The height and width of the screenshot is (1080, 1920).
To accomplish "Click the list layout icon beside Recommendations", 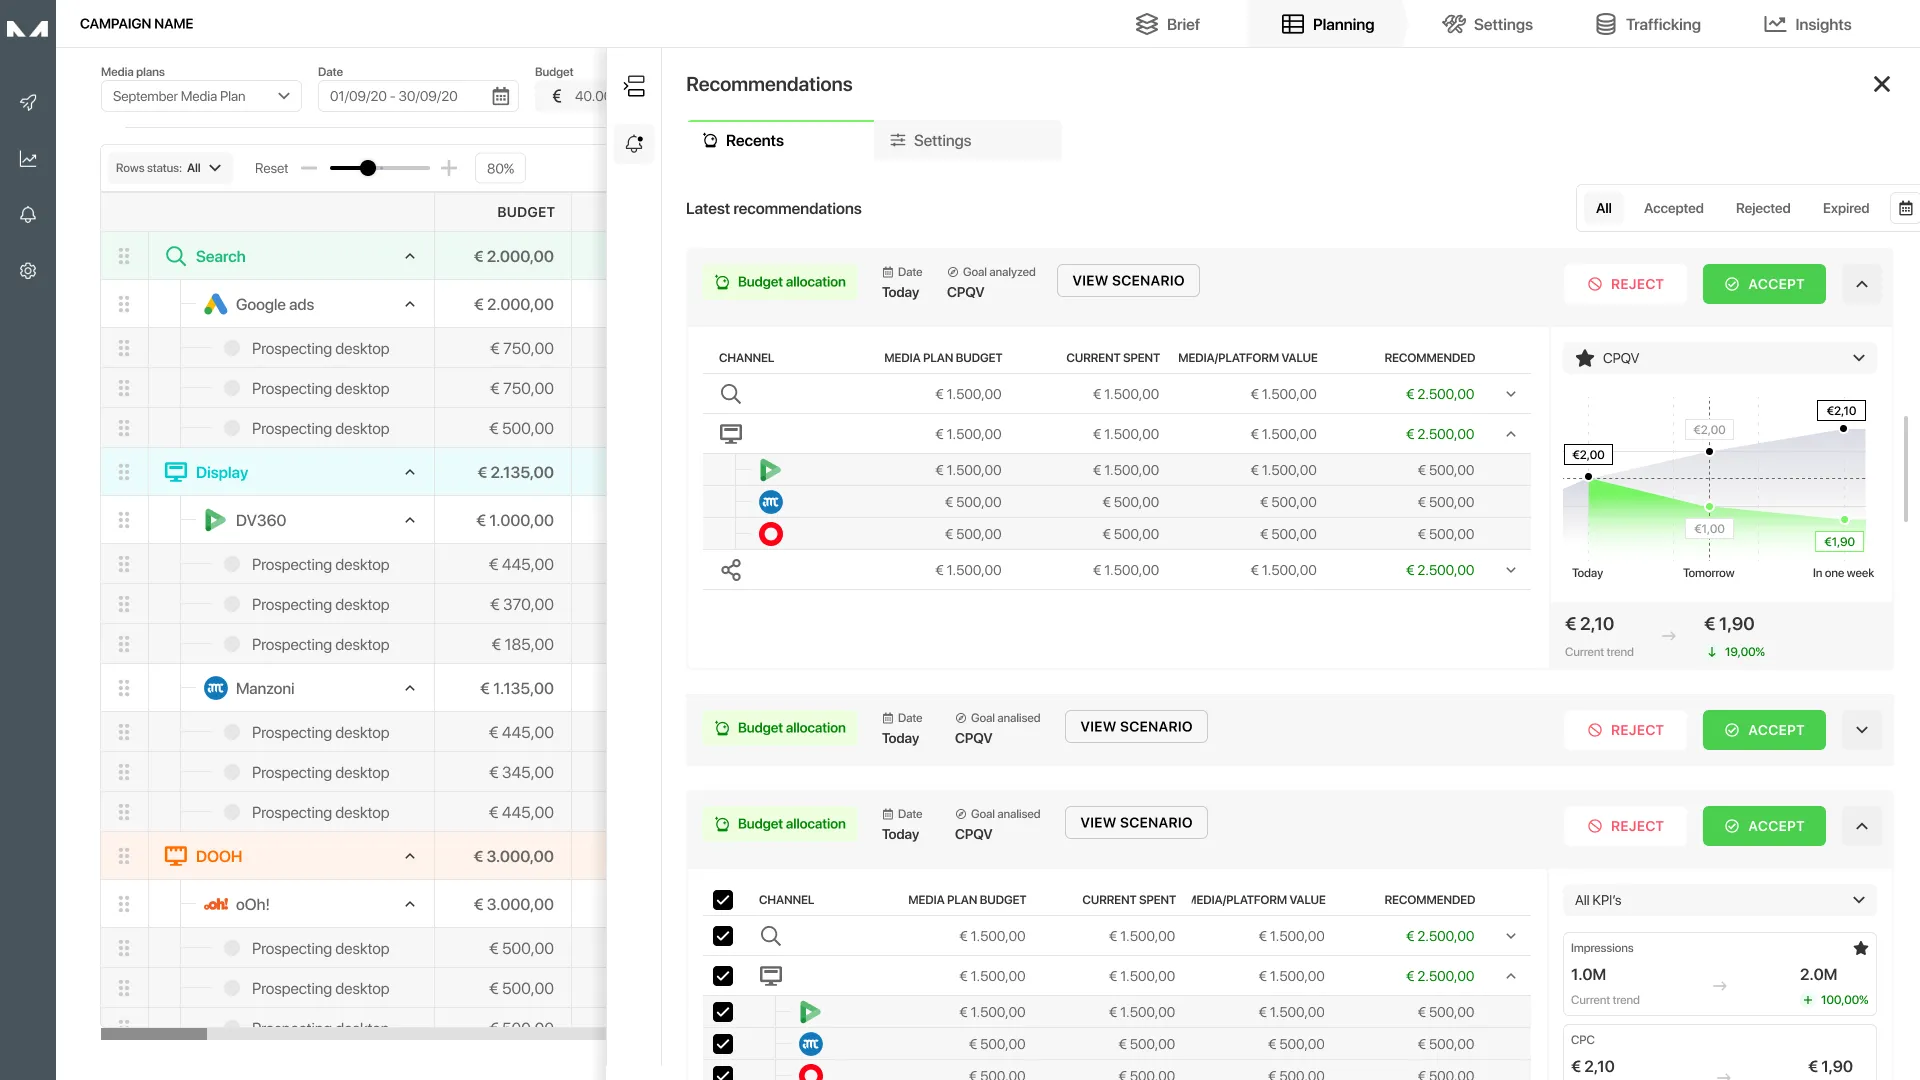I will 634,86.
